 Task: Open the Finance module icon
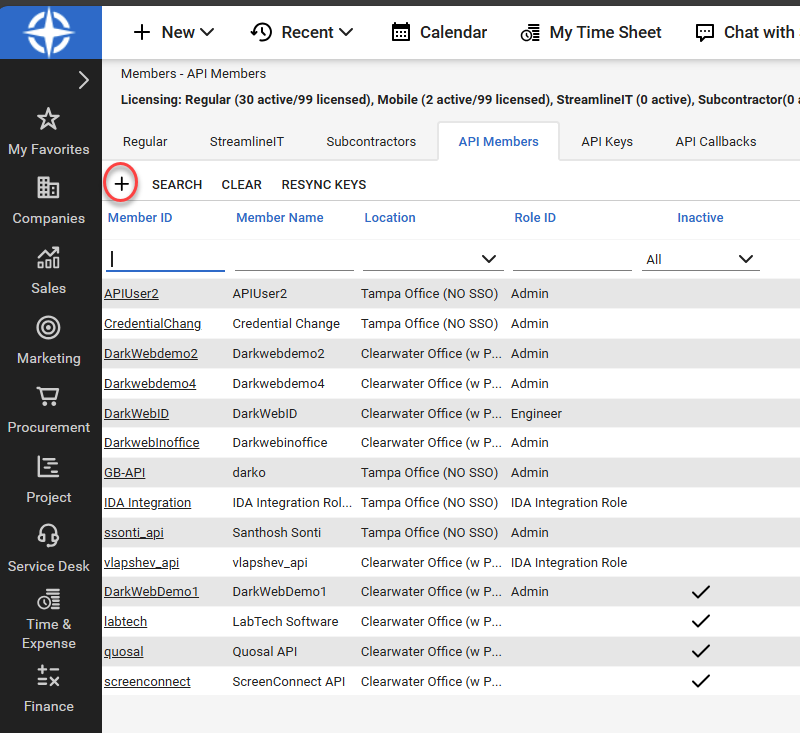48,676
